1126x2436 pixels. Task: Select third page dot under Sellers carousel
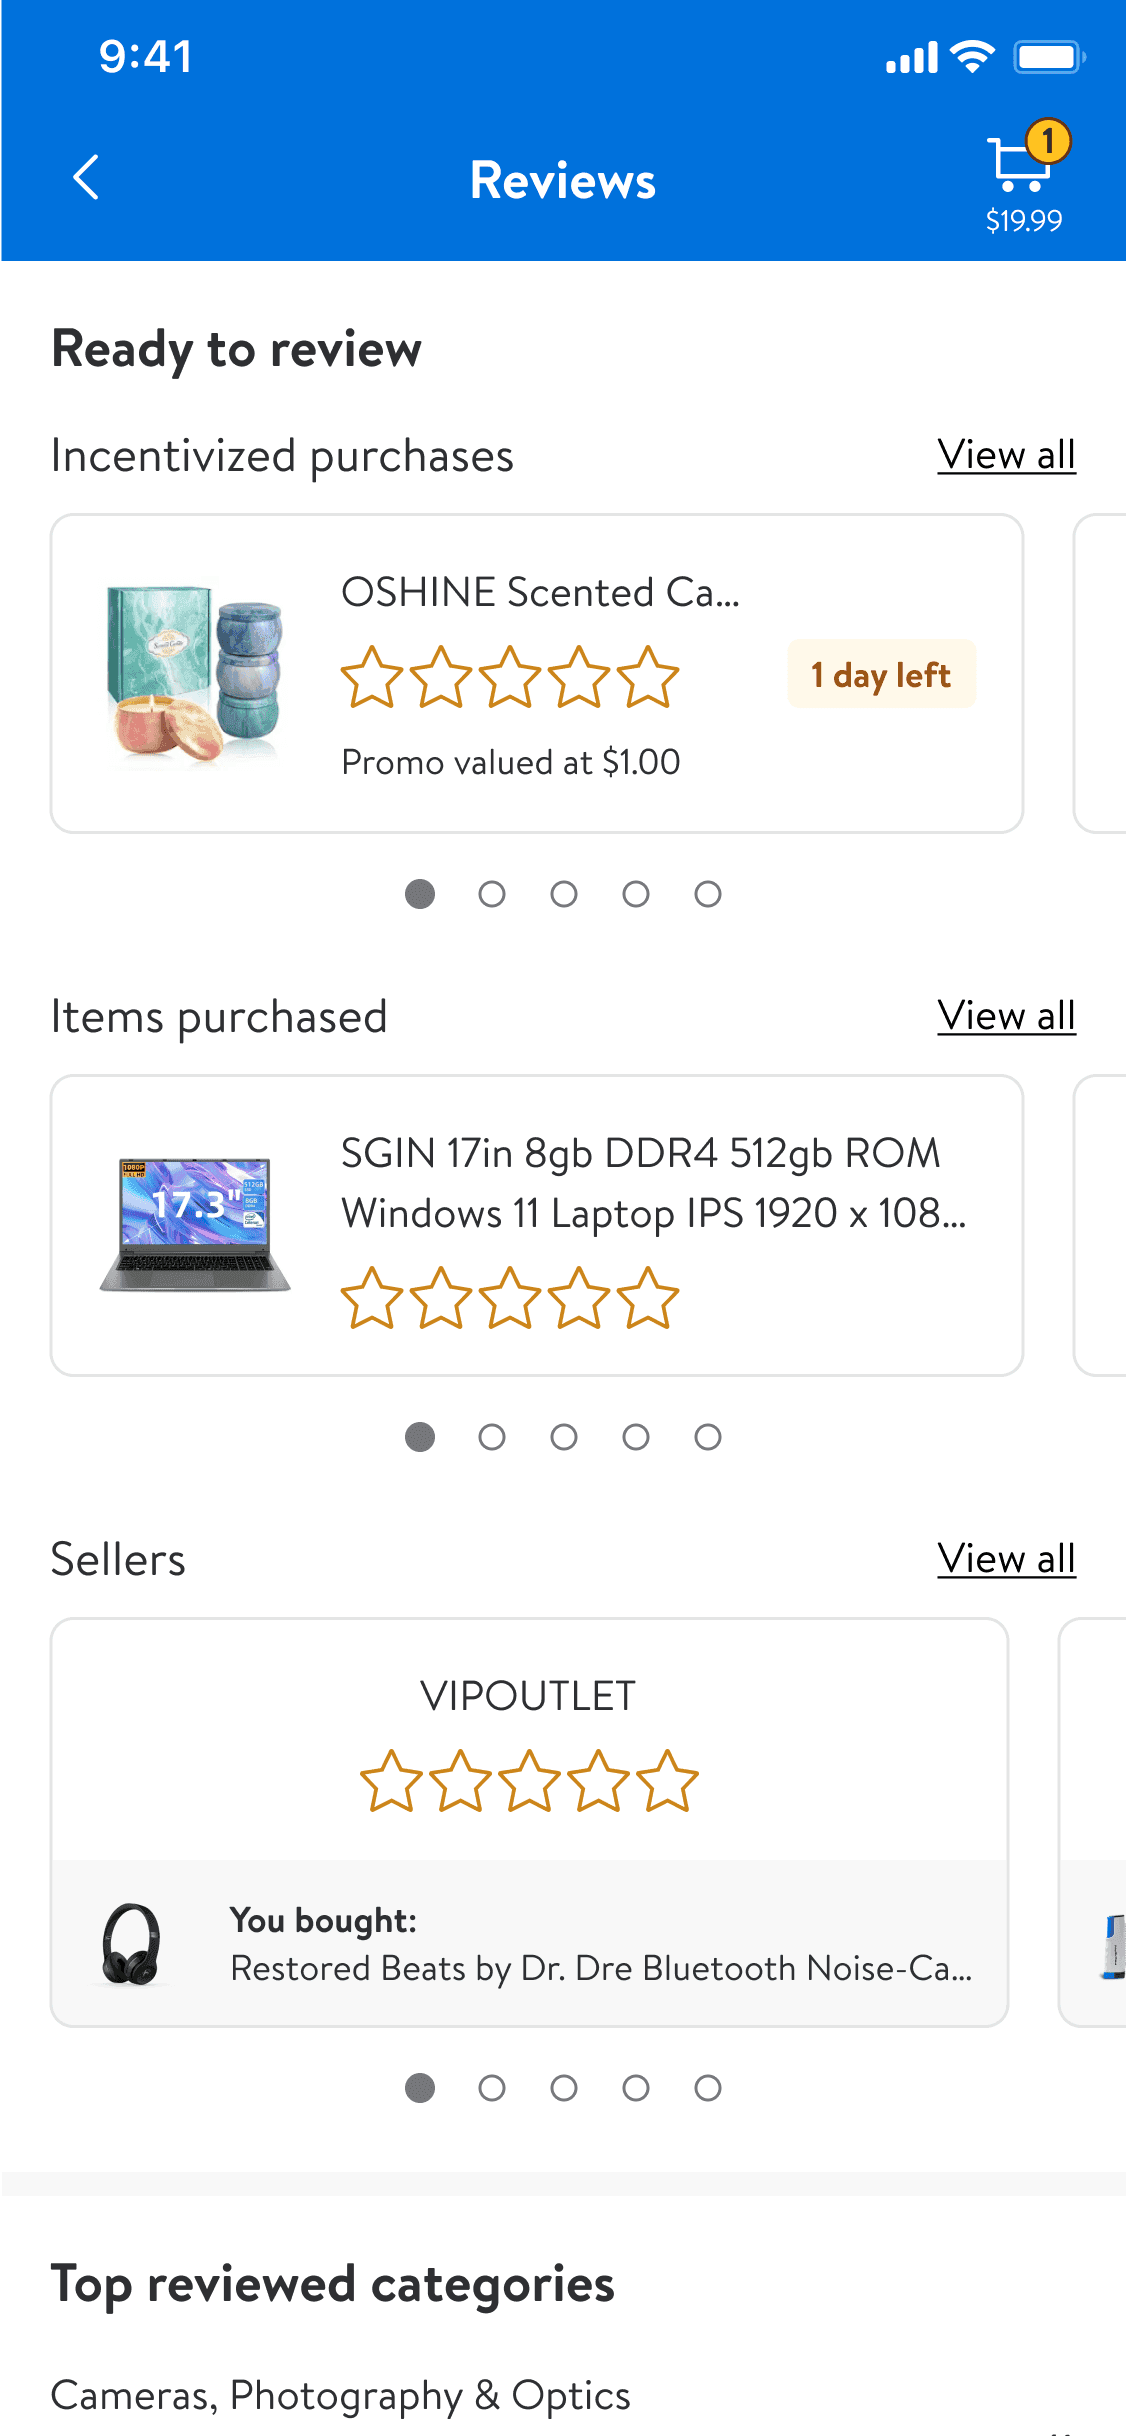[x=564, y=2088]
